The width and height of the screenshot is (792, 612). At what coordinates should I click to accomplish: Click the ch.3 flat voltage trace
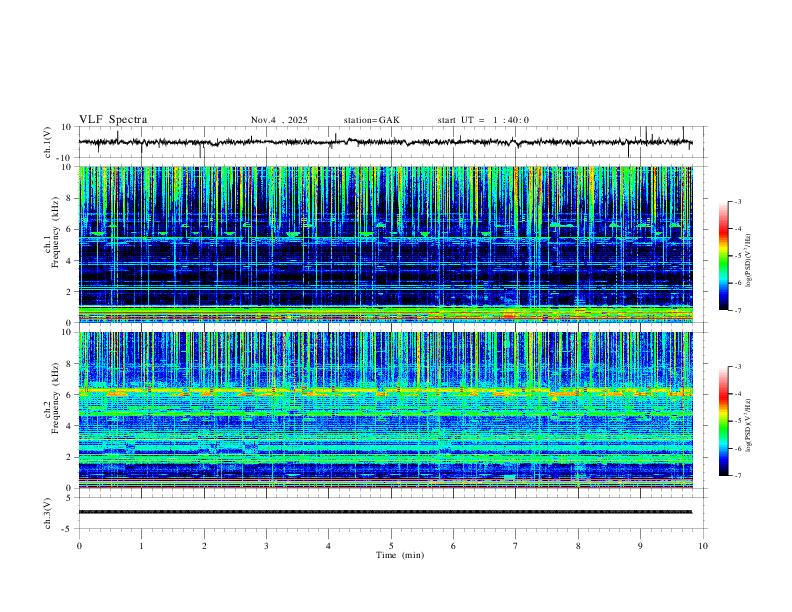pyautogui.click(x=385, y=512)
